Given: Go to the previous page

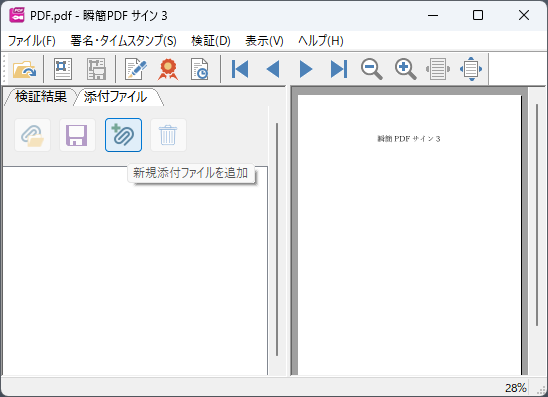Looking at the screenshot, I should [x=273, y=69].
